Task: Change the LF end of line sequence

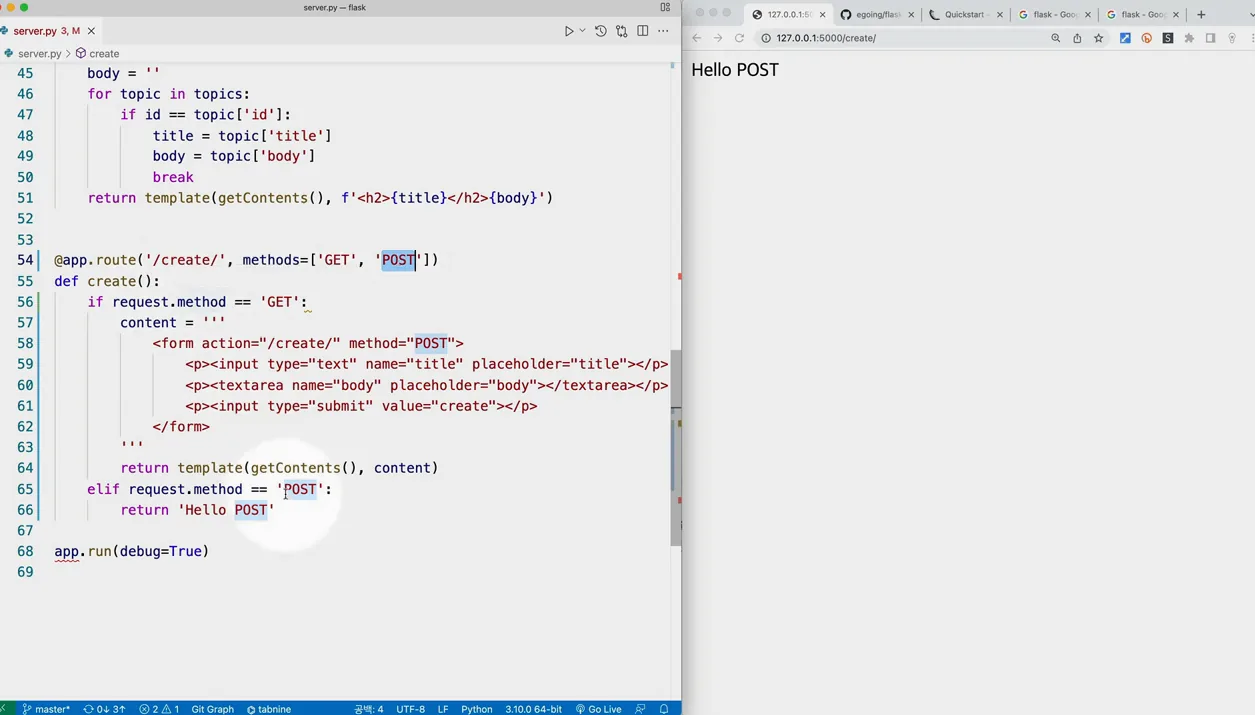Action: click(x=443, y=708)
